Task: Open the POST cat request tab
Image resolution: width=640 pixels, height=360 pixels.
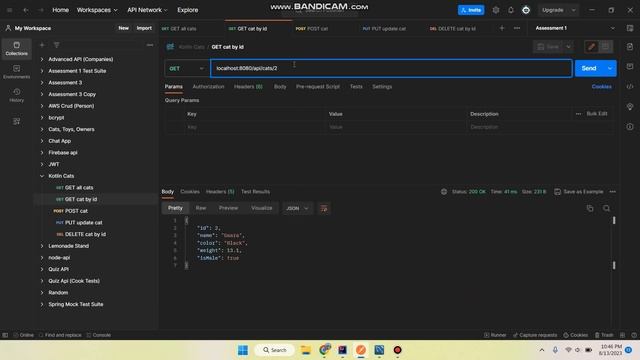Action: pos(312,29)
